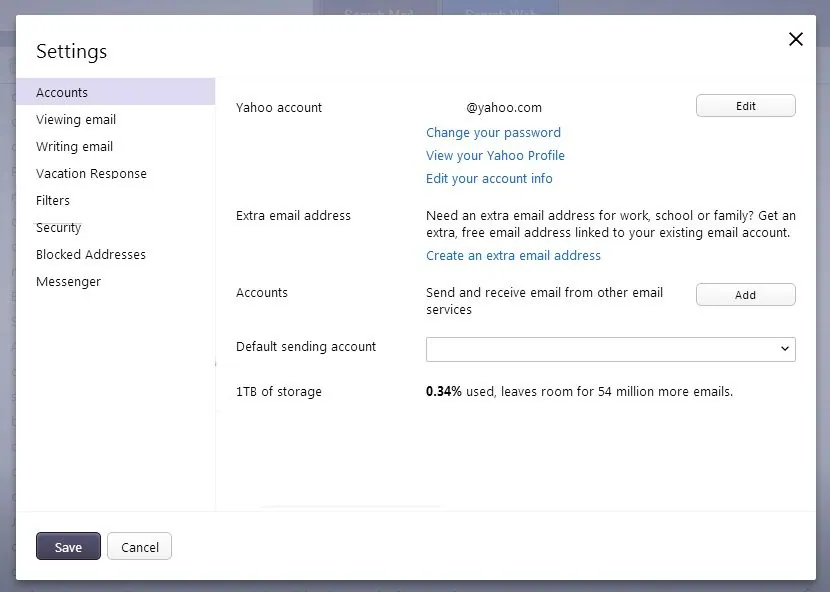The height and width of the screenshot is (592, 830).
Task: Open the Filters section
Action: [53, 200]
